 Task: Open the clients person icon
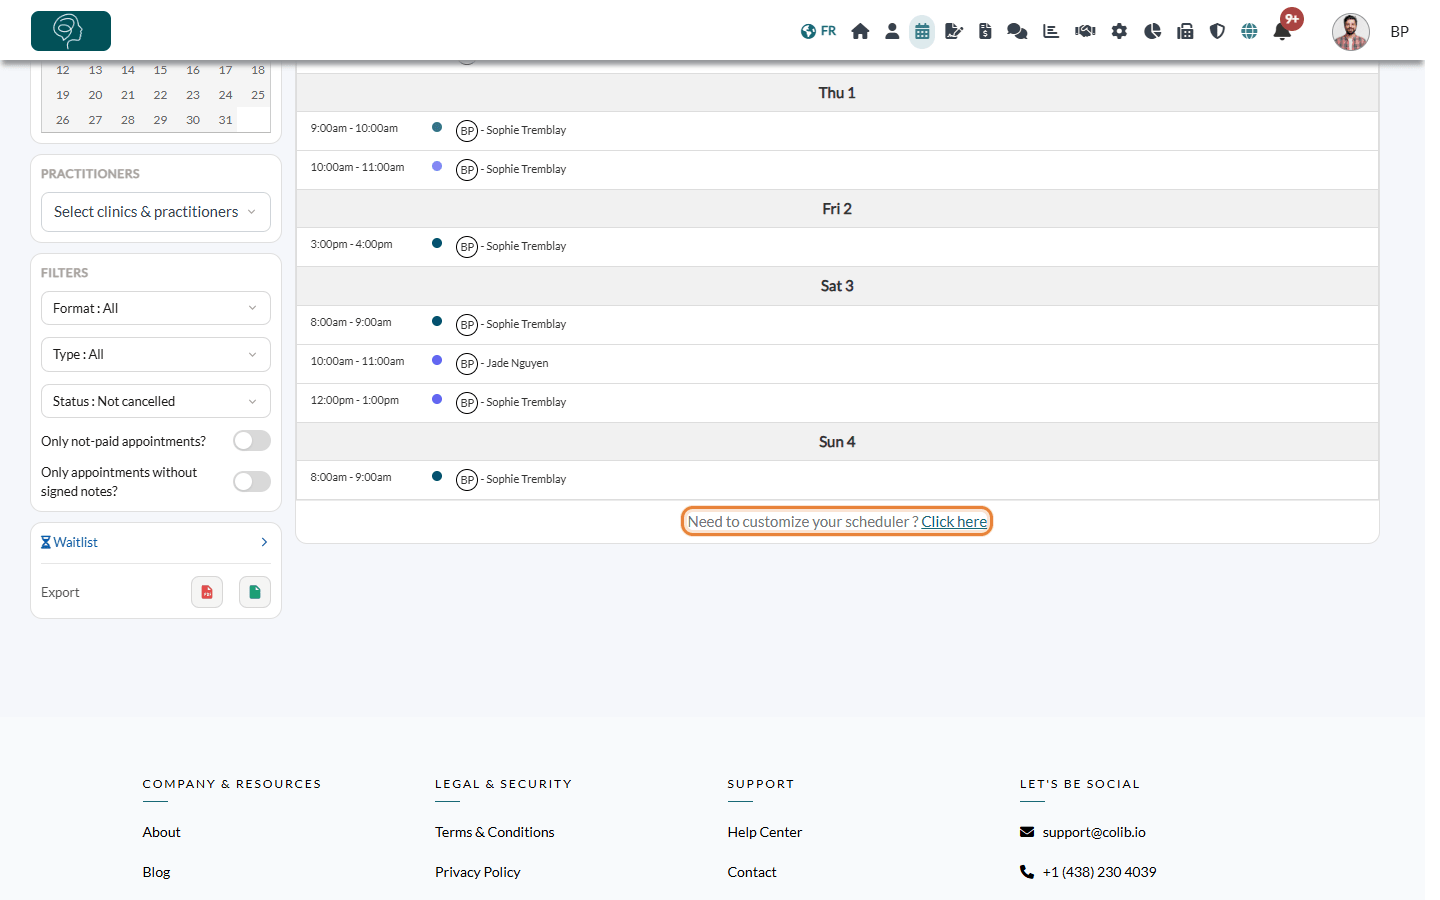coord(892,31)
